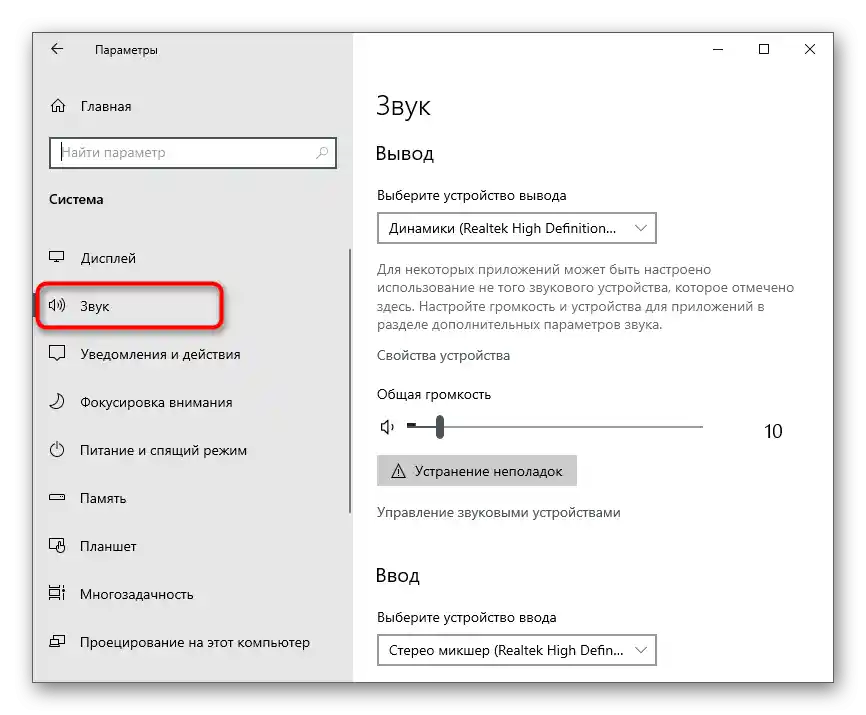Click the chevron of the Динамики dropdown
The width and height of the screenshot is (866, 715).
pyautogui.click(x=641, y=228)
